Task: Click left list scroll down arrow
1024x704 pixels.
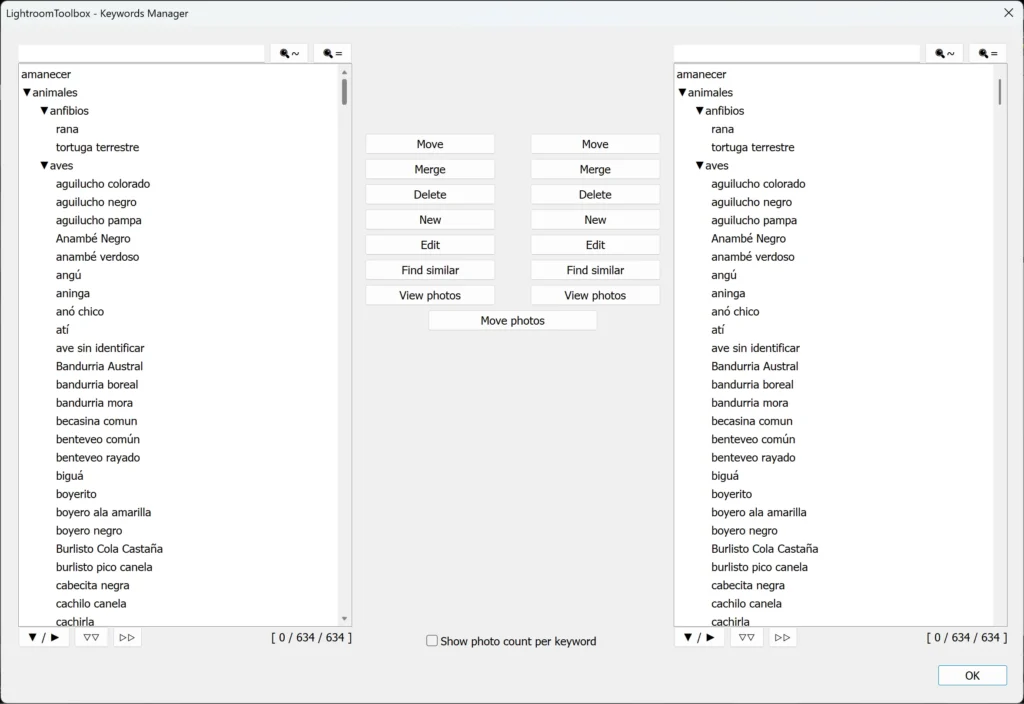Action: 344,618
